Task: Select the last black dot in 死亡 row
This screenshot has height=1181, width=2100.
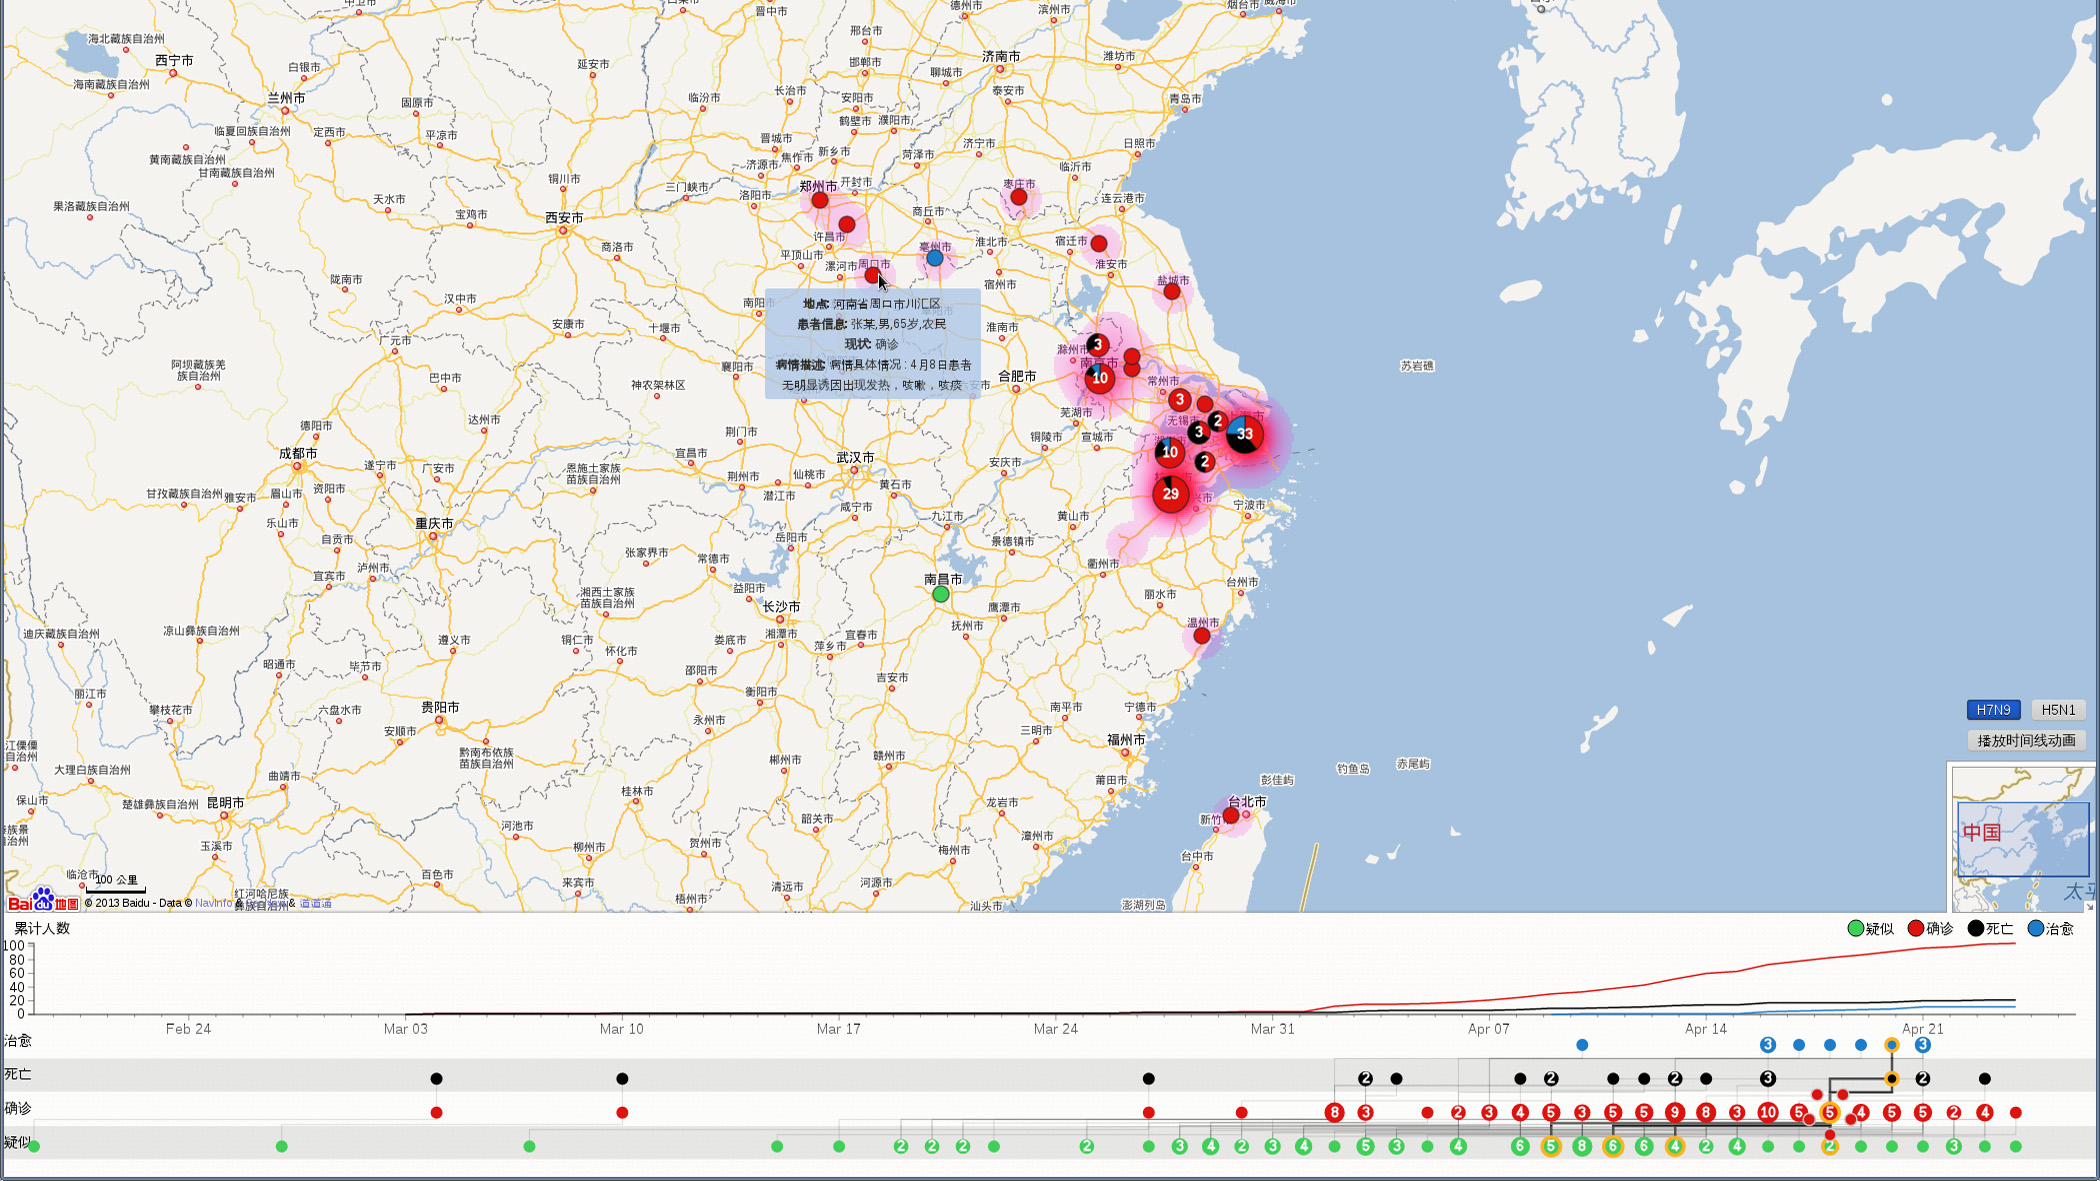Action: (x=1985, y=1079)
